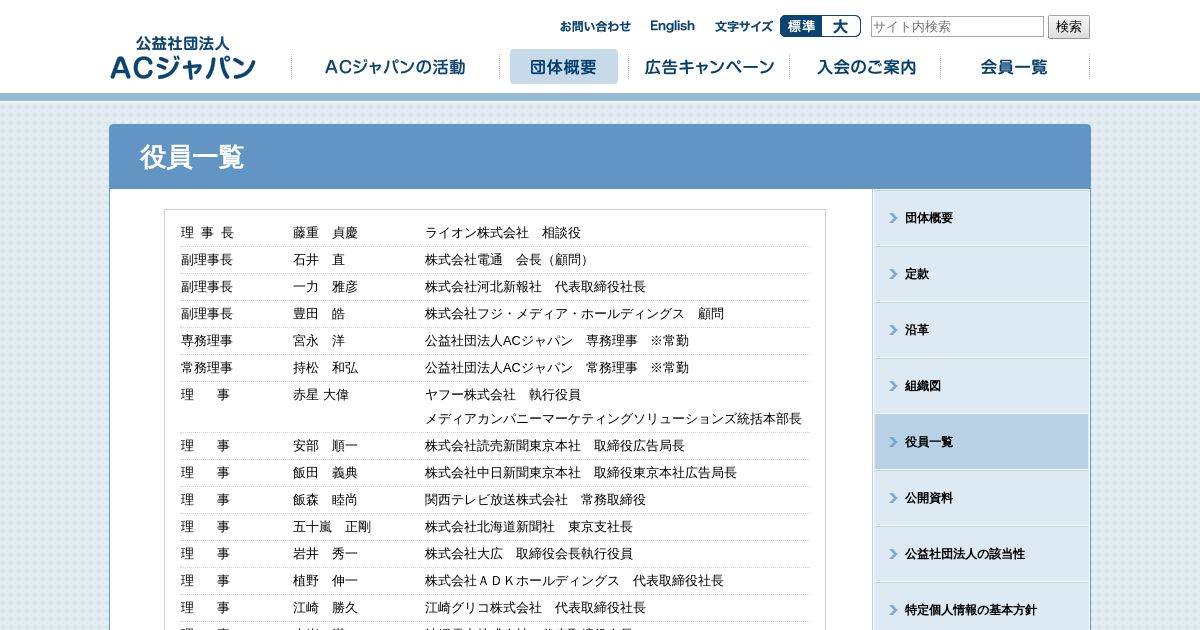Click the name 飯田 義典
This screenshot has width=1200, height=630.
click(x=325, y=473)
